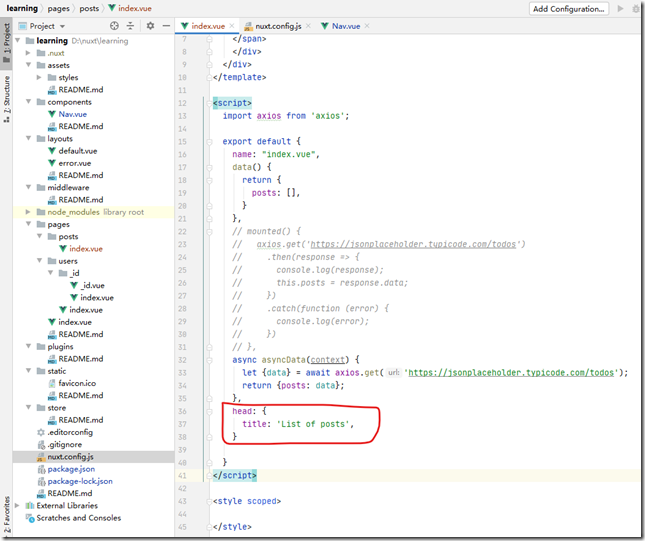Click the jsonplaceholder URL on line 33
645x541 pixels.
(x=511, y=372)
